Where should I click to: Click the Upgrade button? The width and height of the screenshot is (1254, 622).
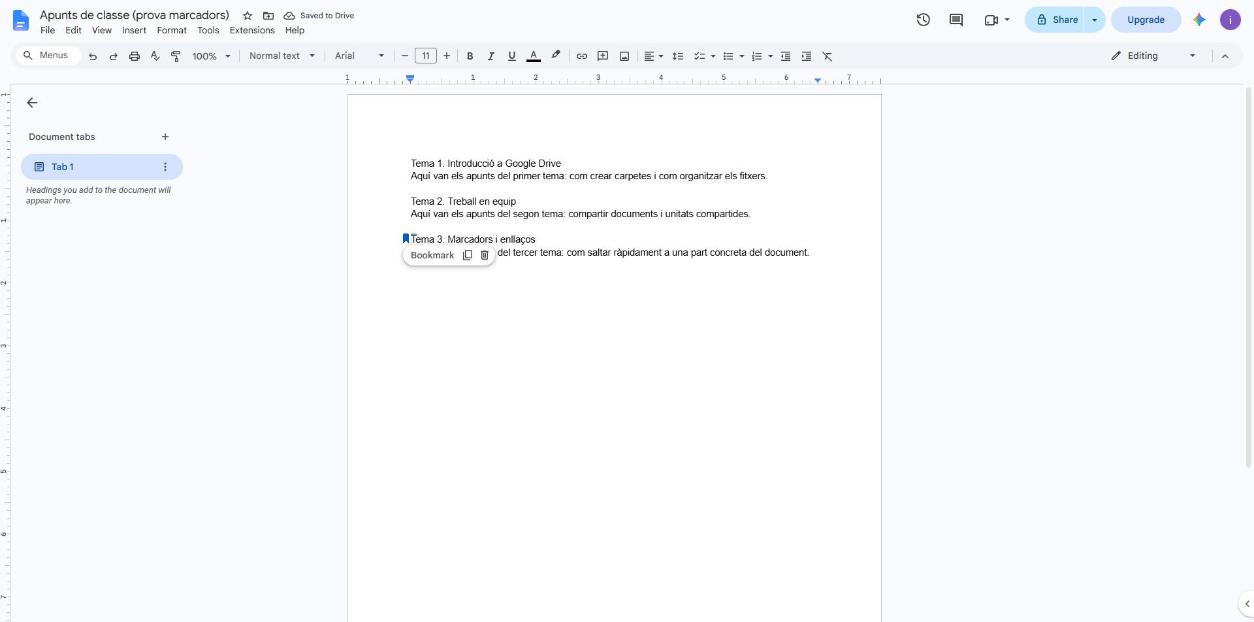pyautogui.click(x=1145, y=20)
